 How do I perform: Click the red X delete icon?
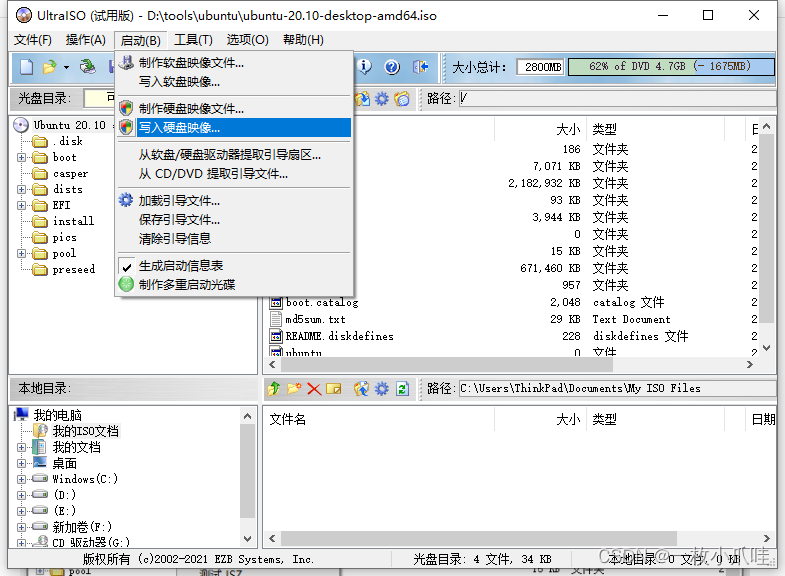pyautogui.click(x=314, y=388)
